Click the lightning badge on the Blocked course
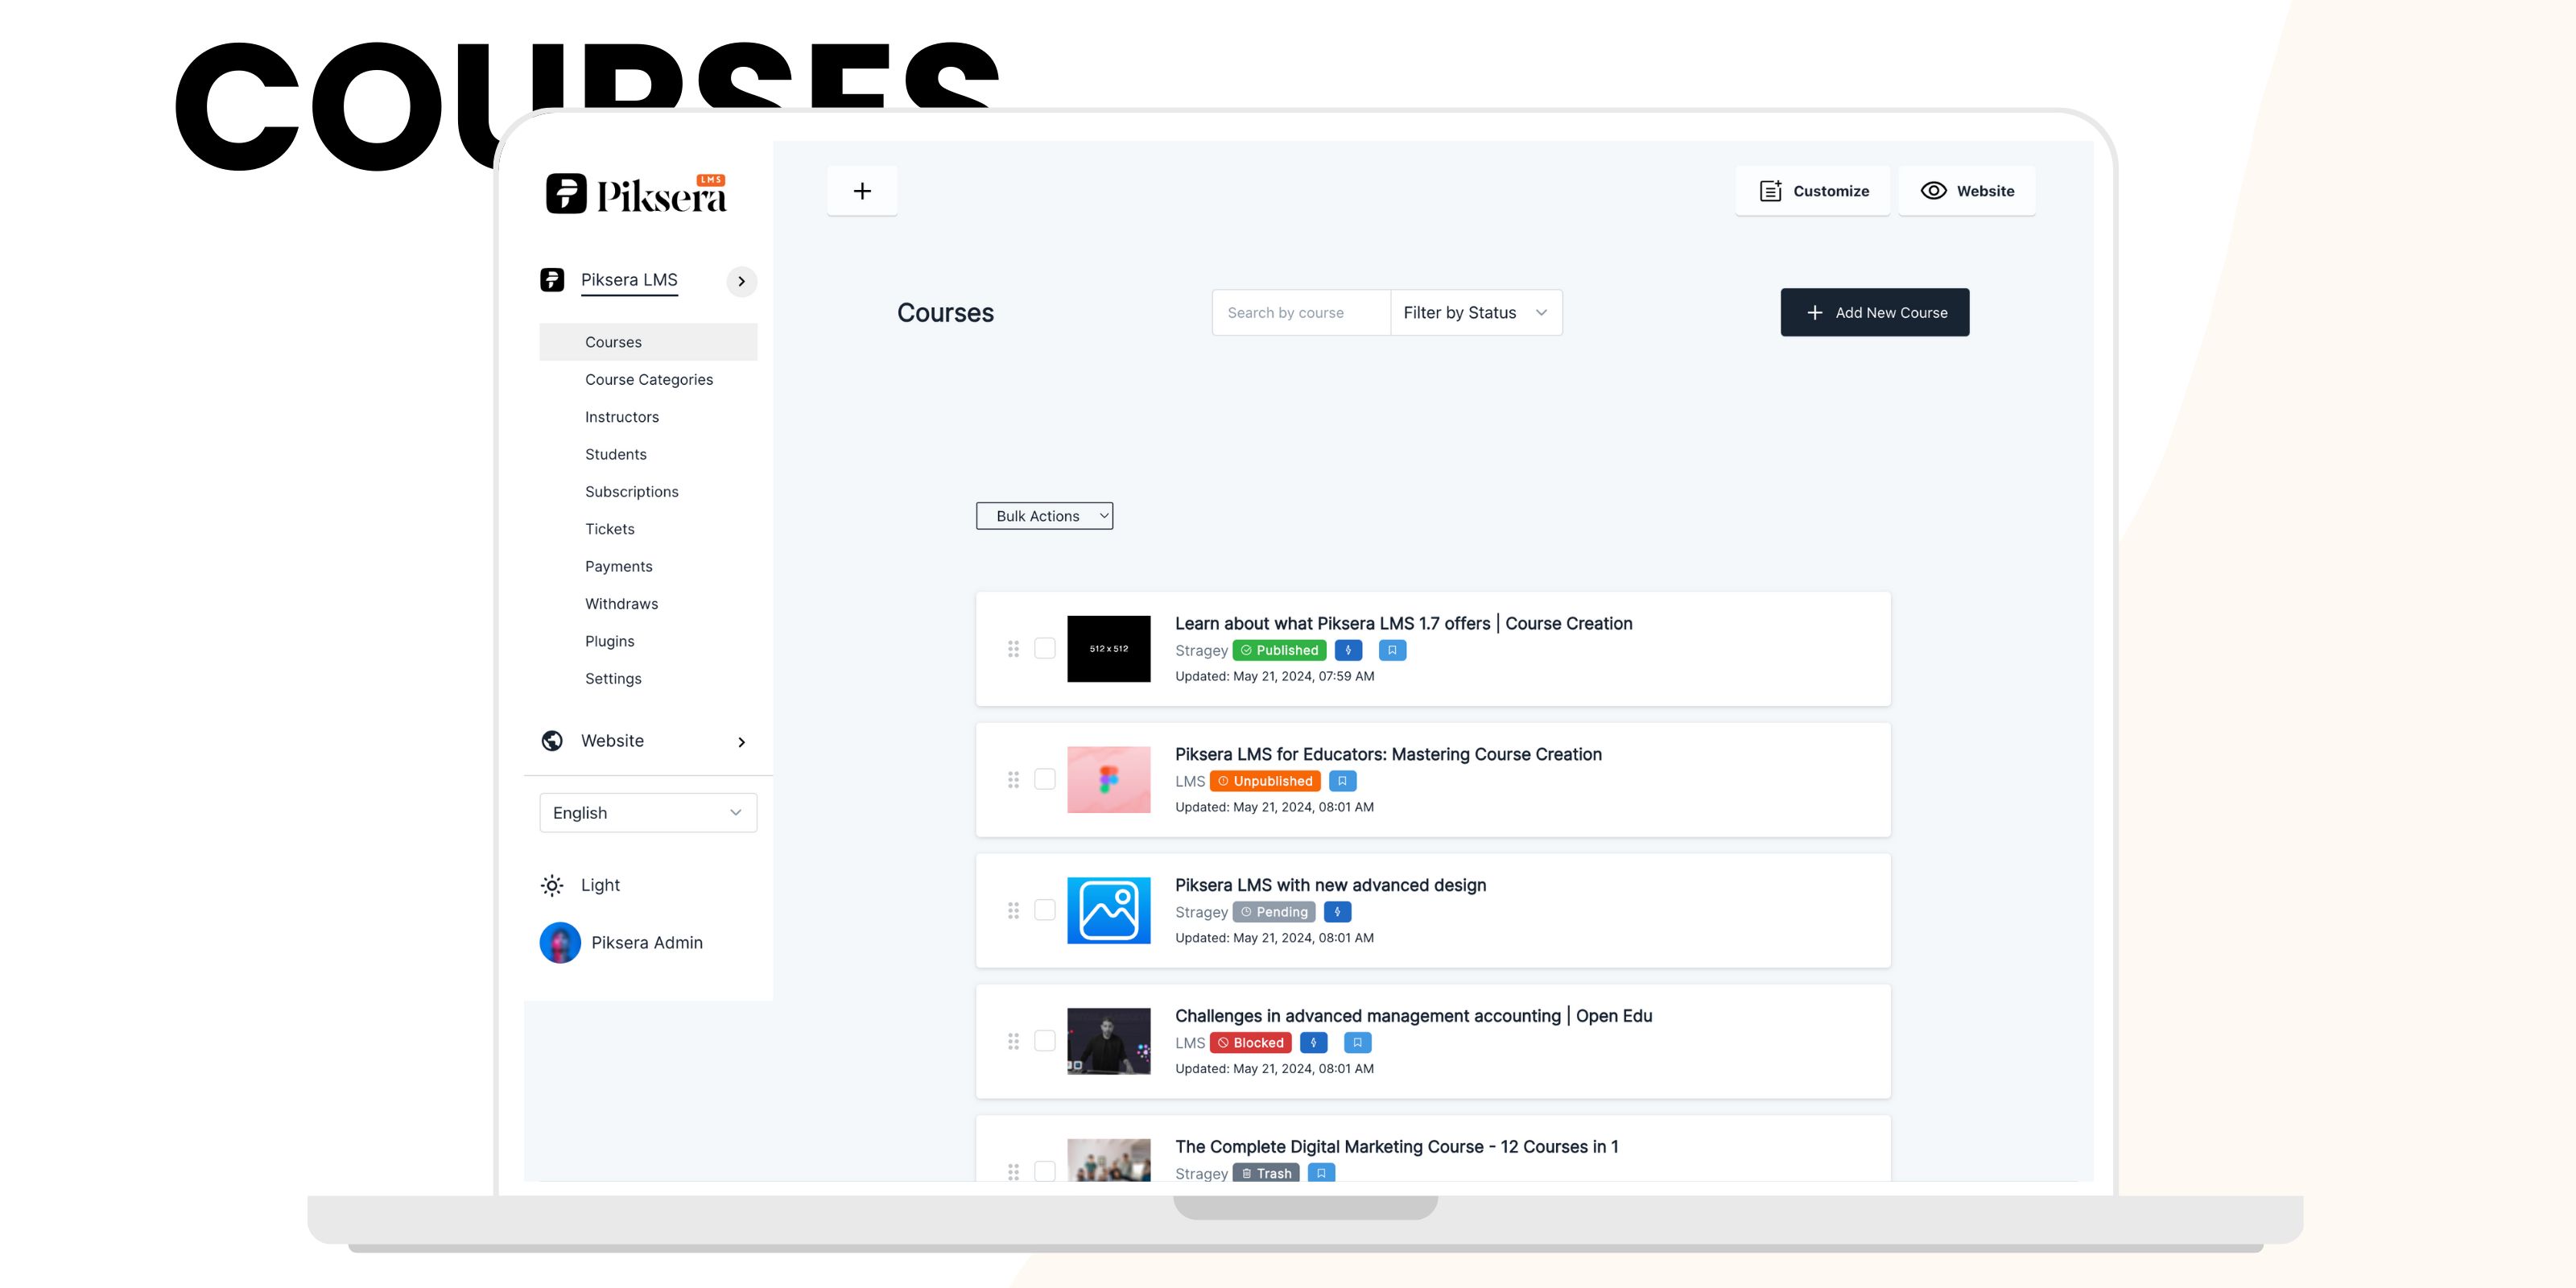This screenshot has height=1288, width=2576. tap(1313, 1043)
